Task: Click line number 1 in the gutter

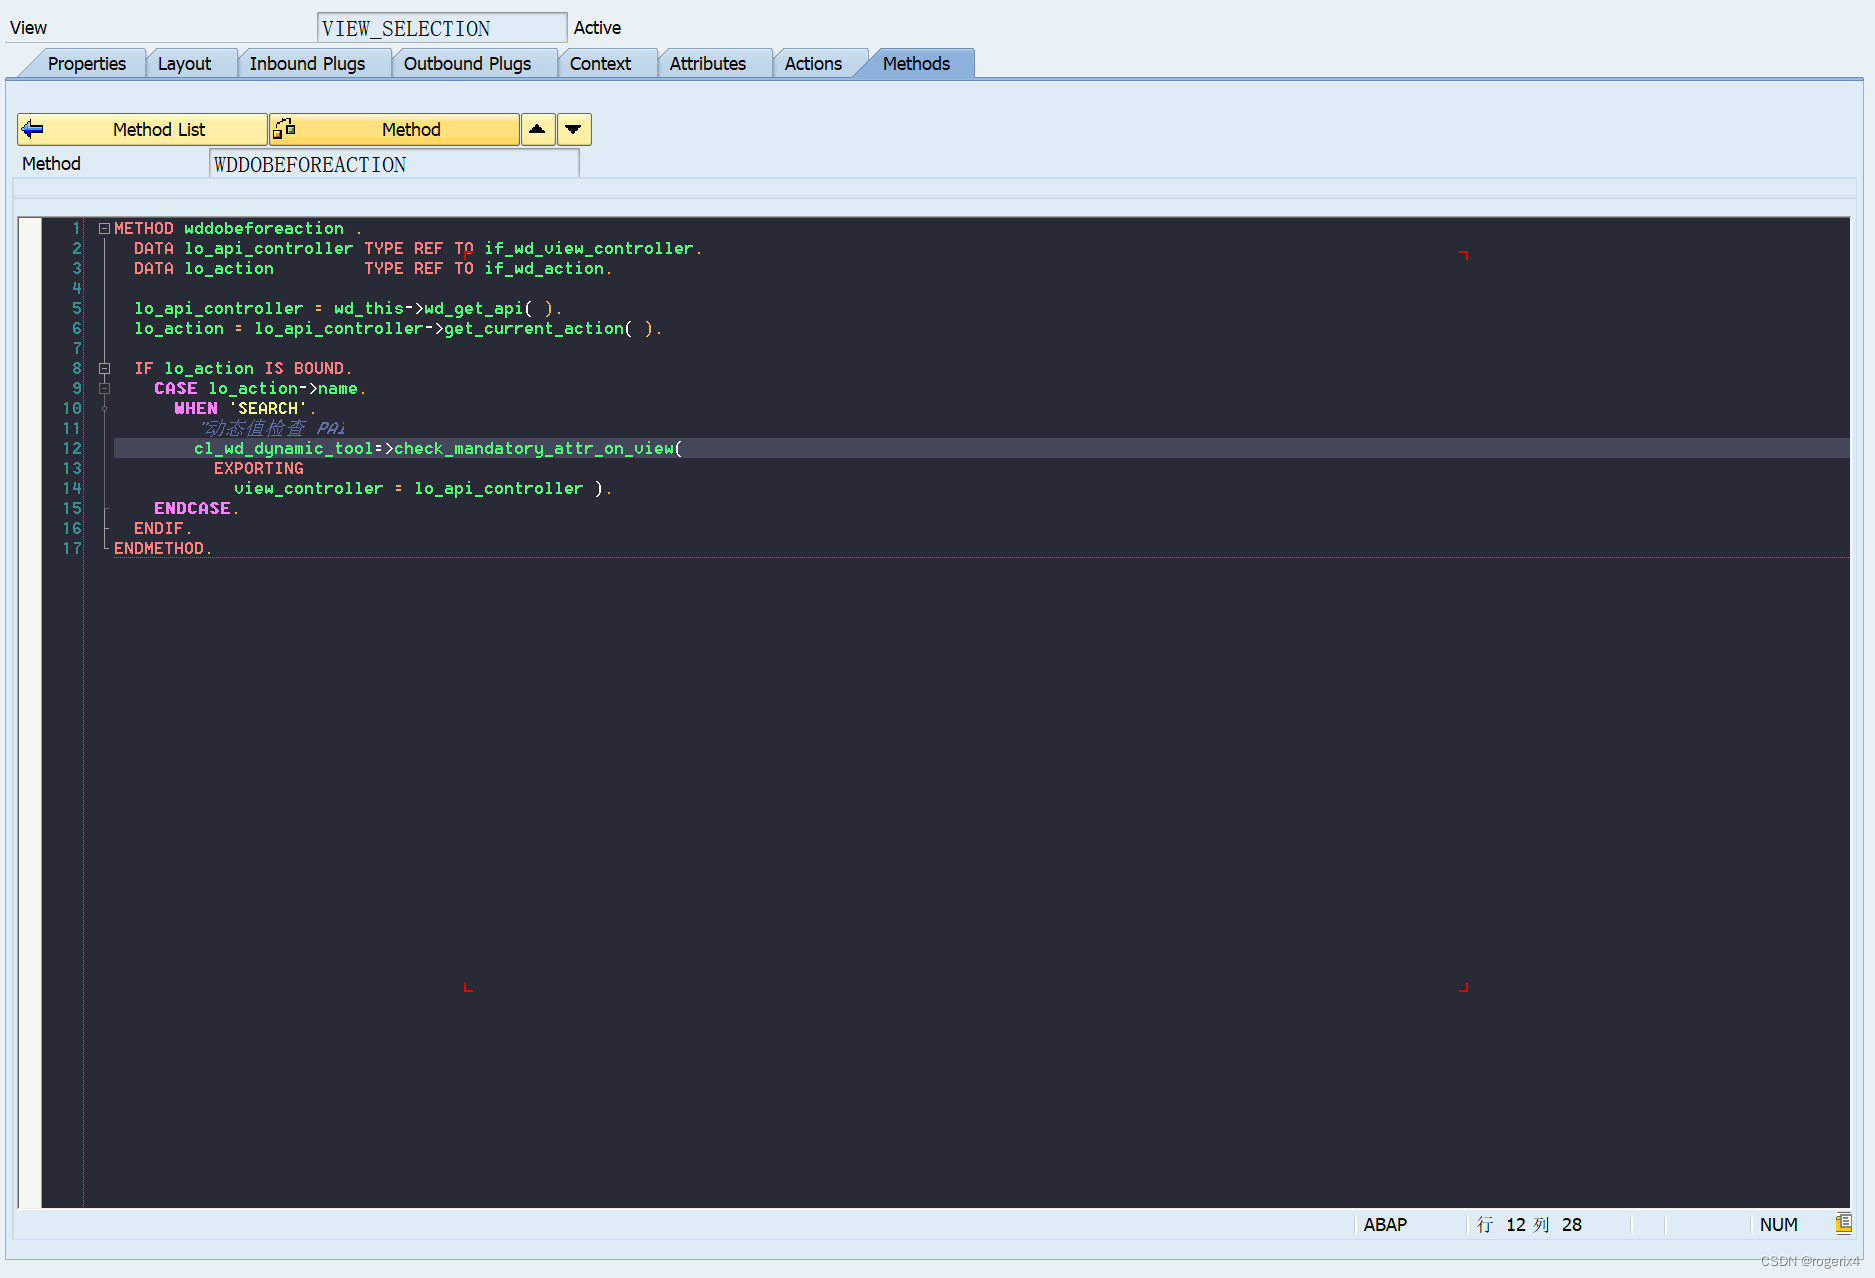Action: [76, 228]
